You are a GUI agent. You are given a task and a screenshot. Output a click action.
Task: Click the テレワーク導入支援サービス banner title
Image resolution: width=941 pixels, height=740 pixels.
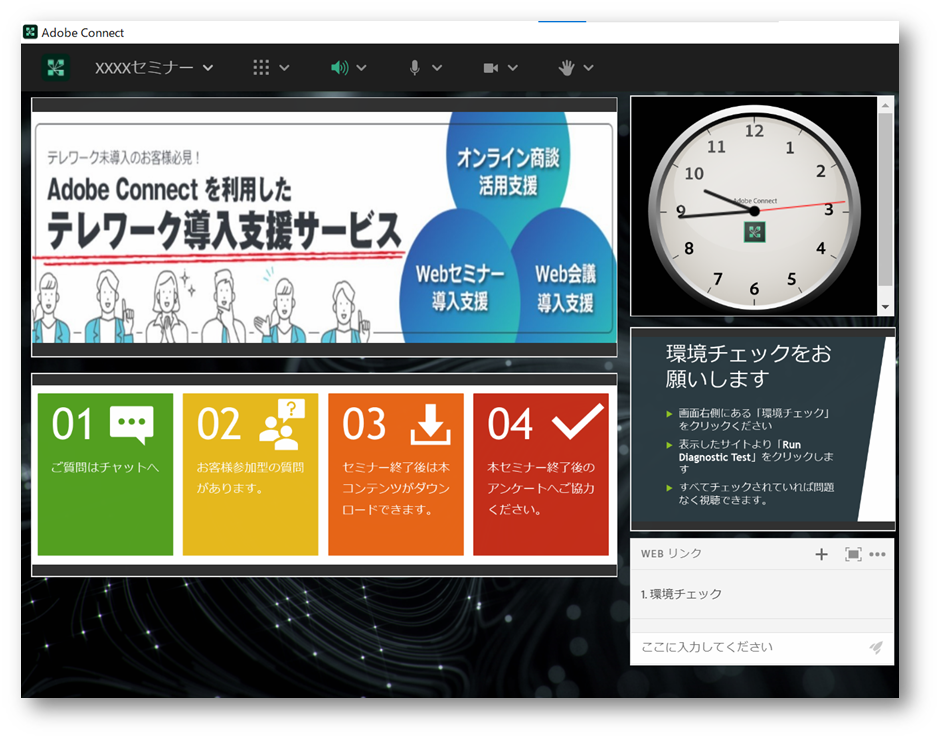point(224,231)
